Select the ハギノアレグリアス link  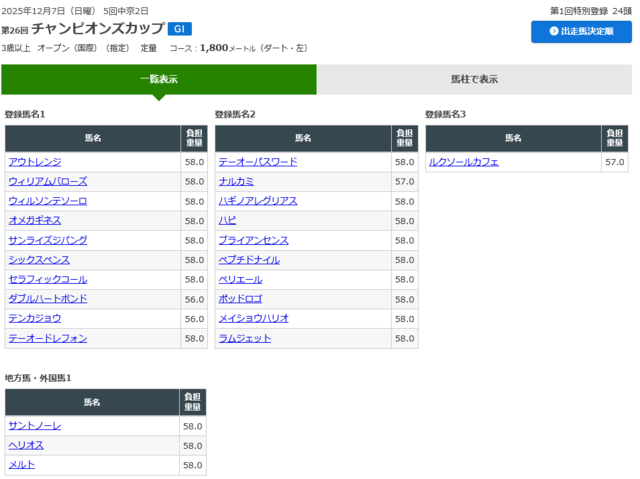click(258, 201)
